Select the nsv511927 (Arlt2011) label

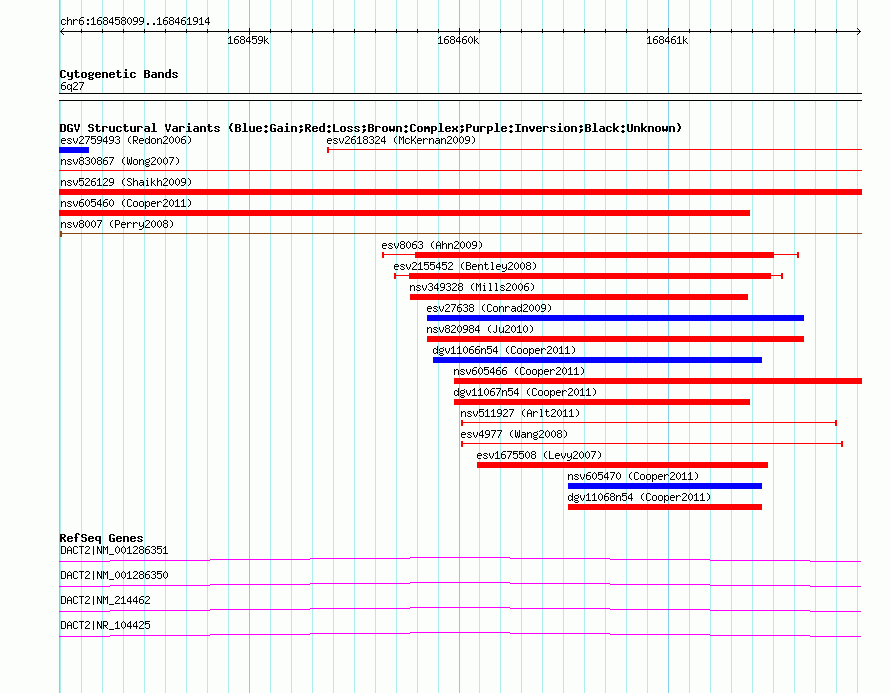(520, 413)
